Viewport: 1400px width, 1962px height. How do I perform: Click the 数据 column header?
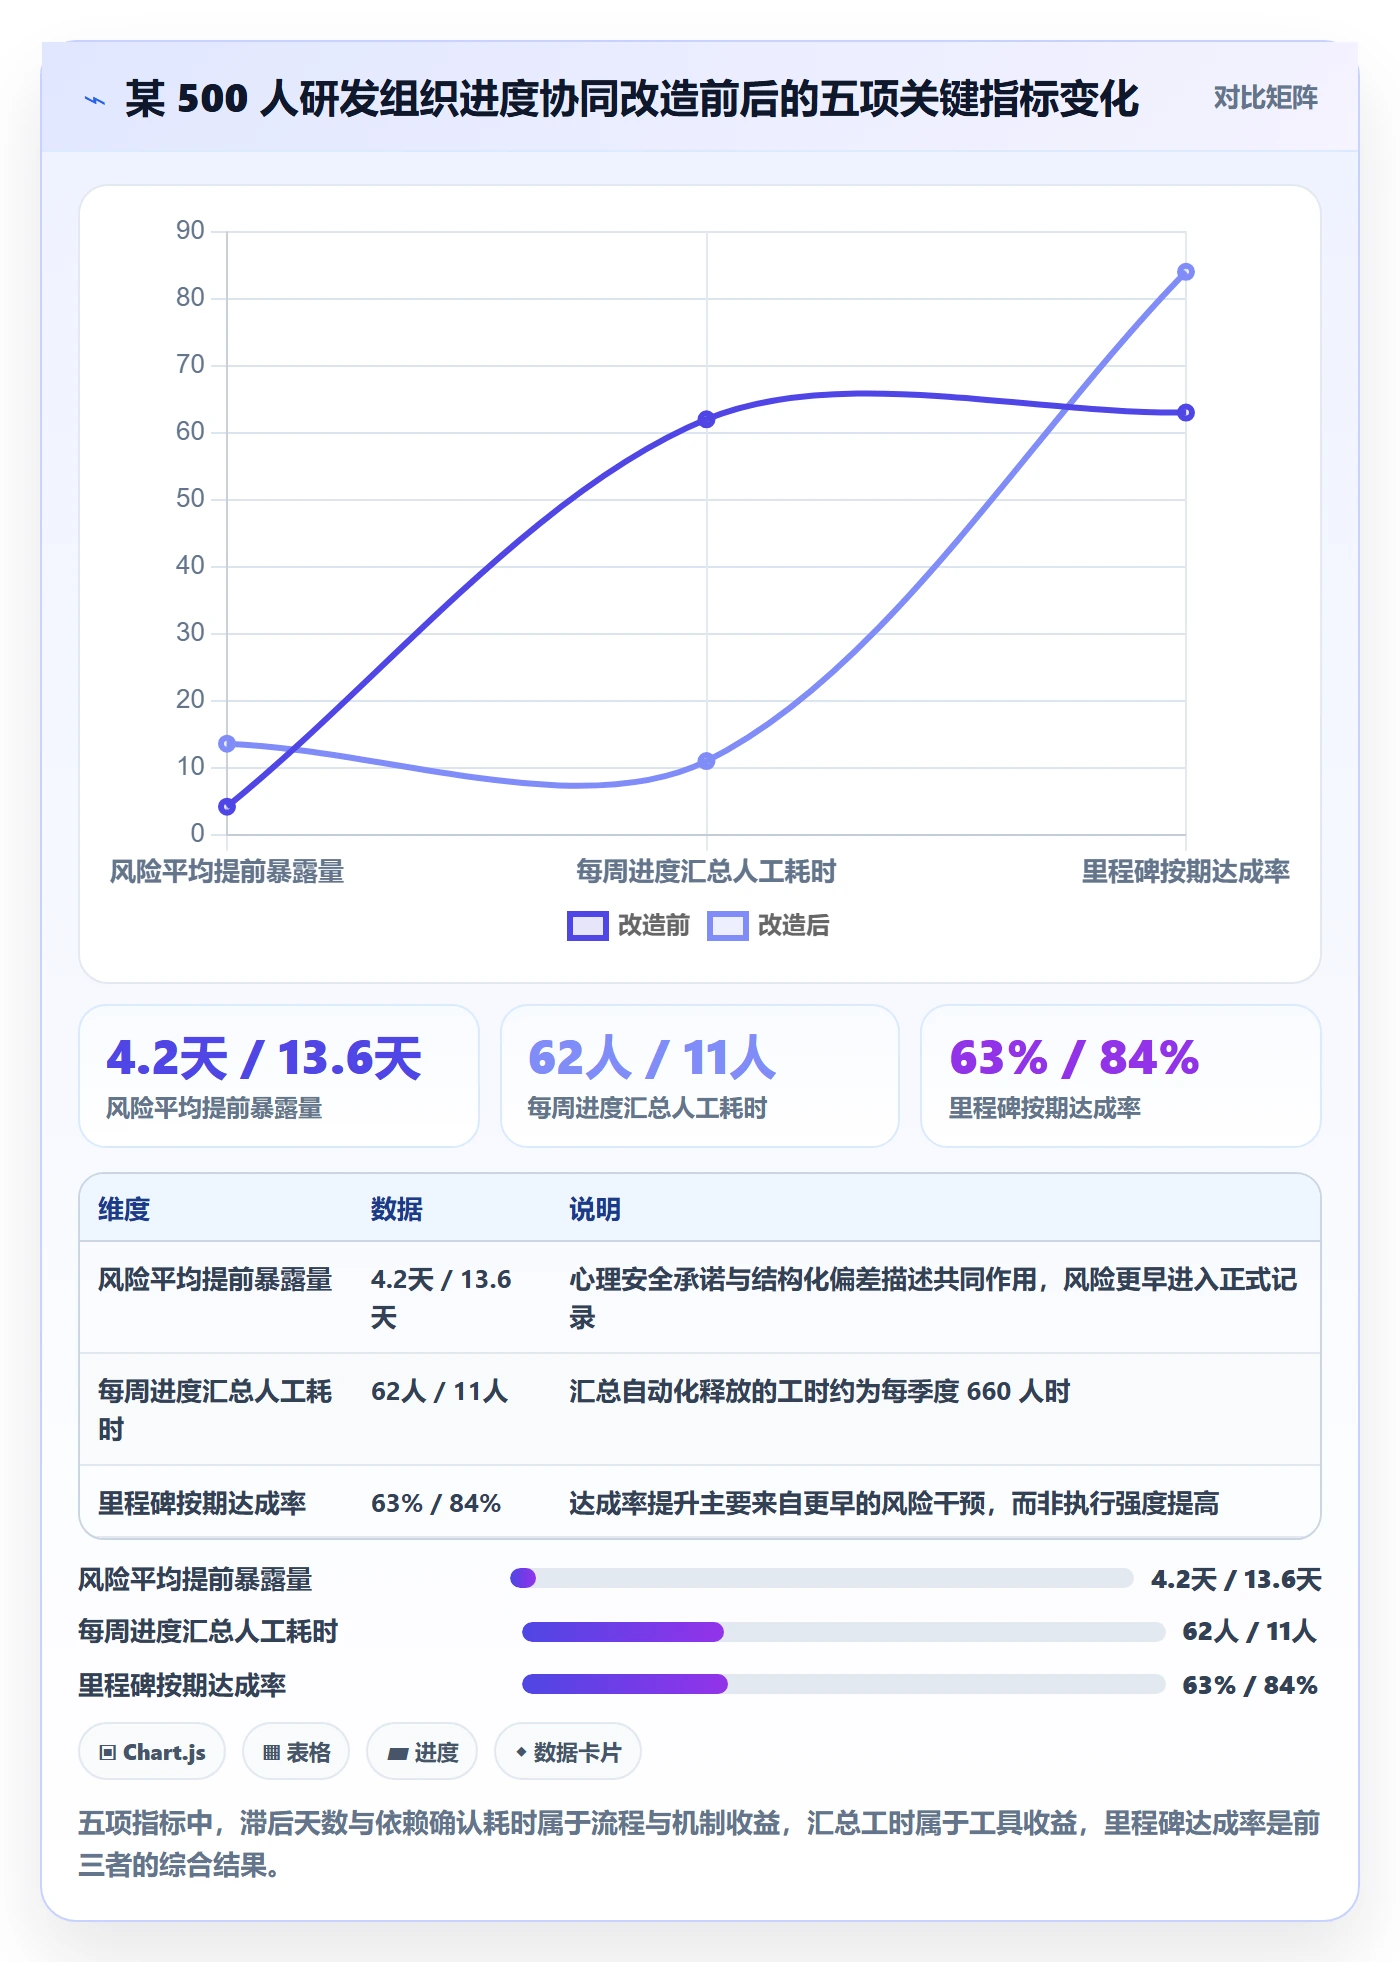(x=397, y=1209)
